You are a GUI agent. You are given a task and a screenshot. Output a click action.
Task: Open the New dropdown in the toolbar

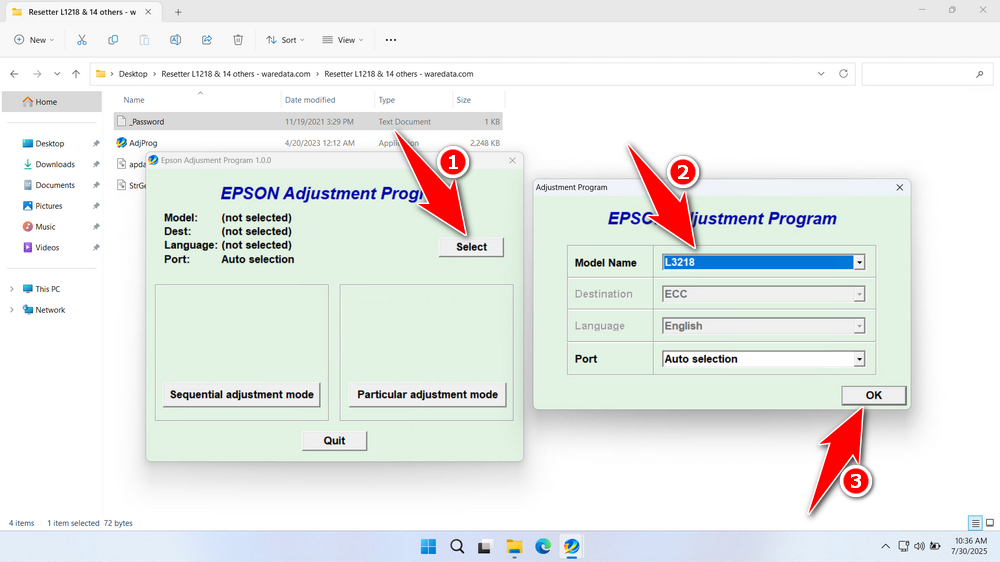34,40
